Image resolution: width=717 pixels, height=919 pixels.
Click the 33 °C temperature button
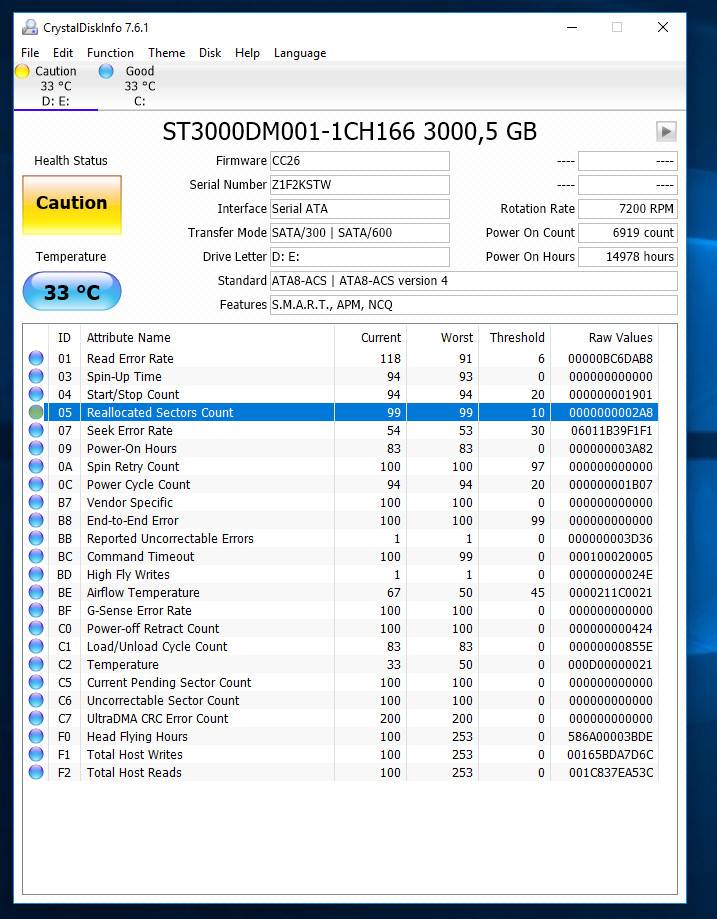click(x=72, y=292)
